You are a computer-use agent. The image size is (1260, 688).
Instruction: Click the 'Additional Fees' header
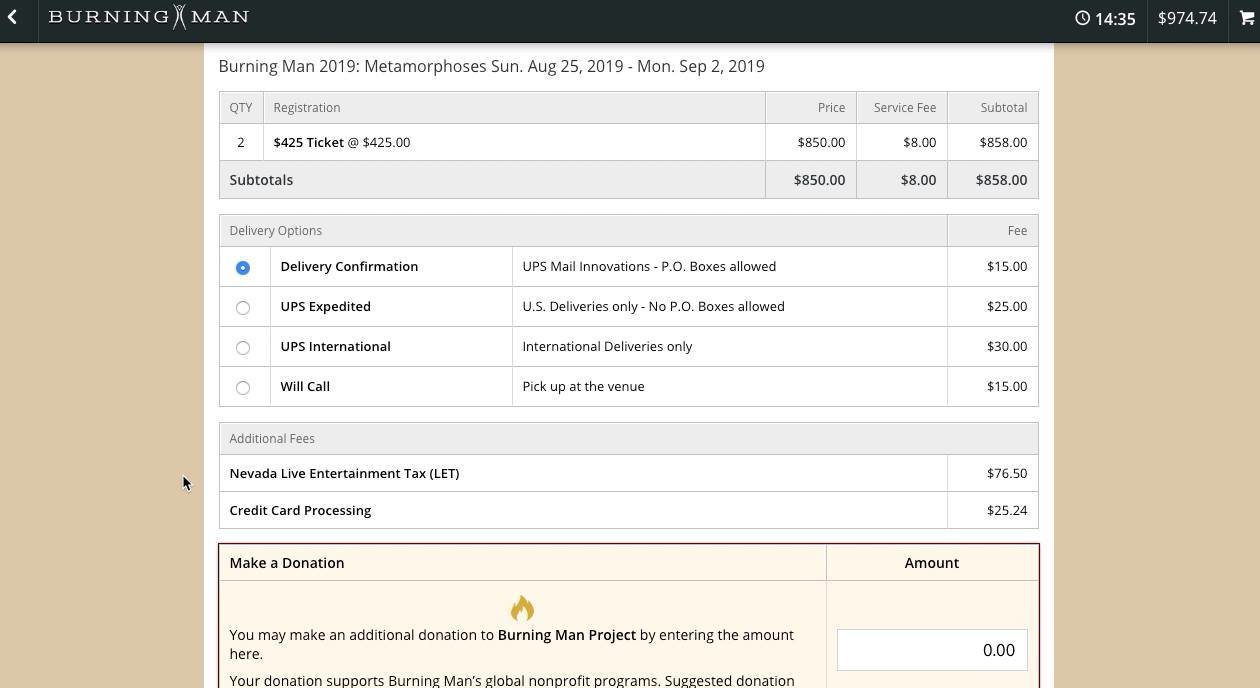point(272,438)
